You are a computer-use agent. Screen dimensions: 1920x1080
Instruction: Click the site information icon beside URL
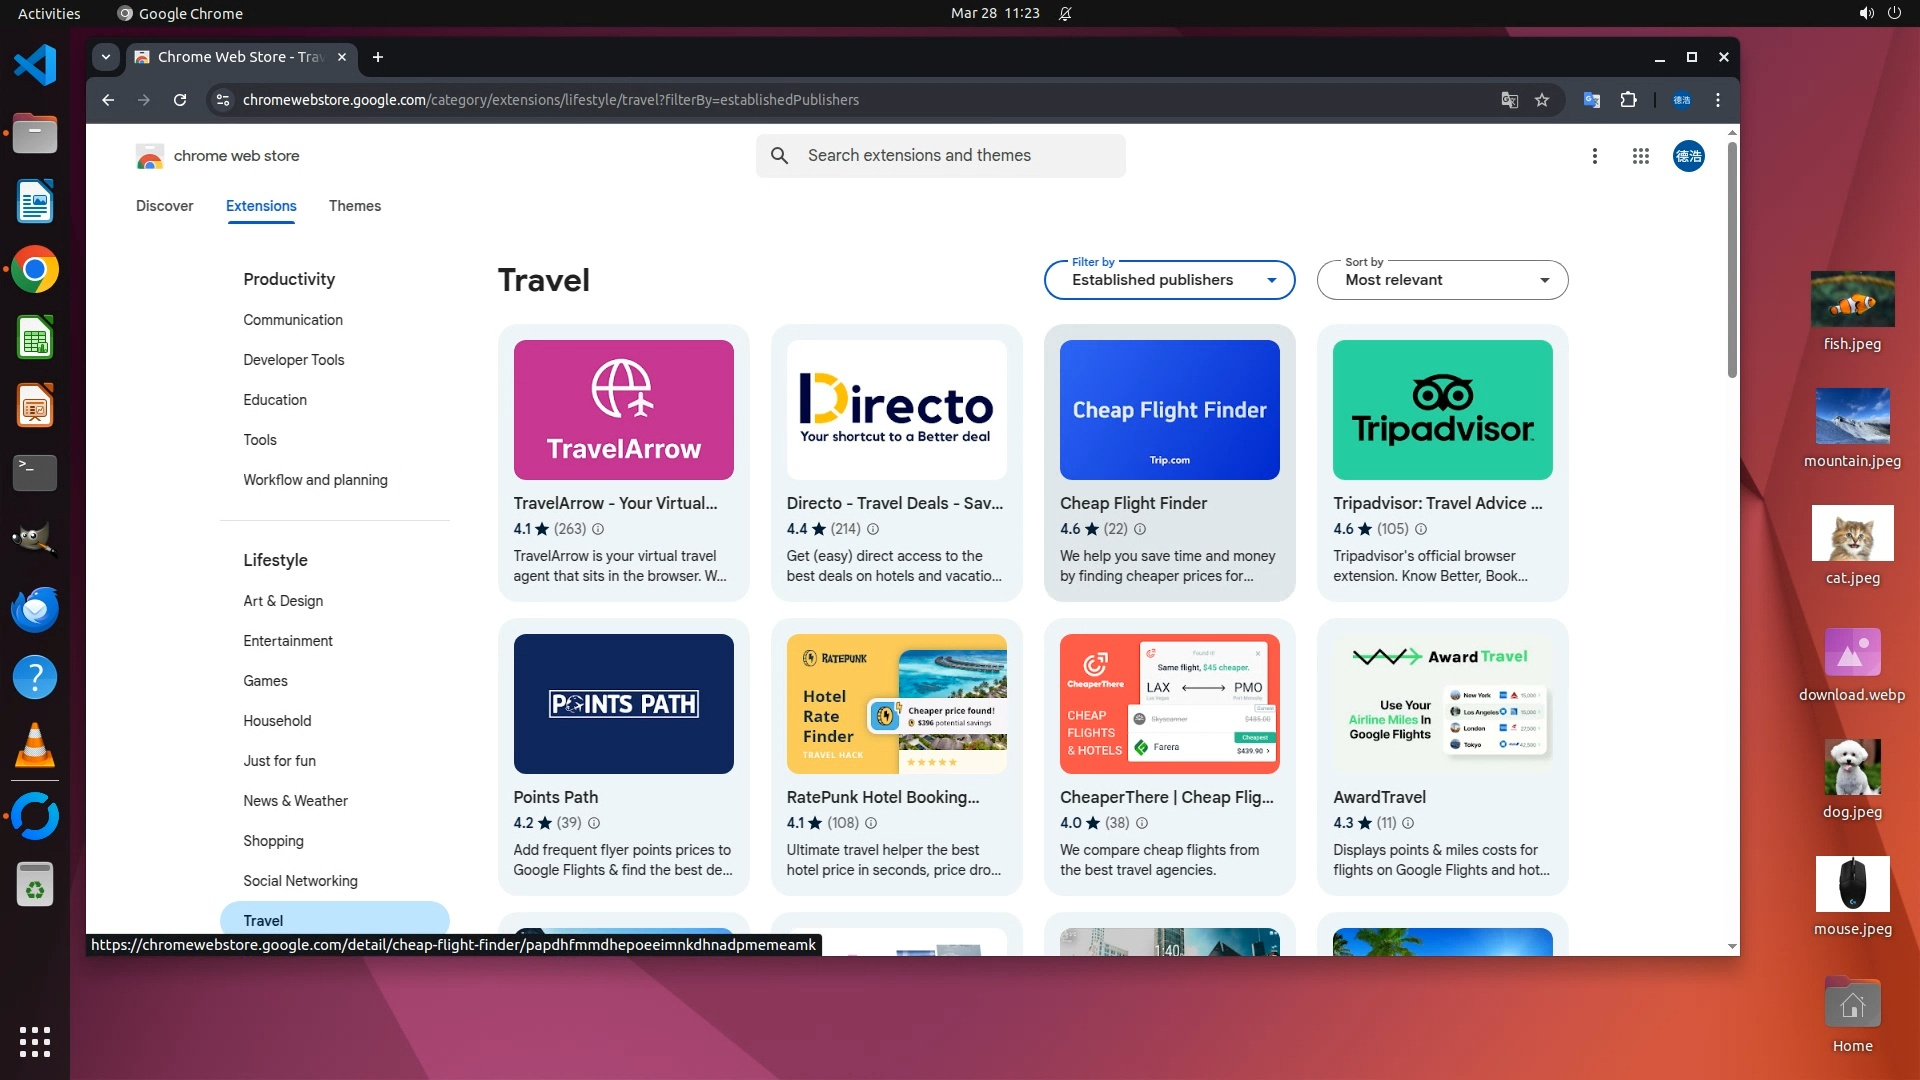[223, 100]
